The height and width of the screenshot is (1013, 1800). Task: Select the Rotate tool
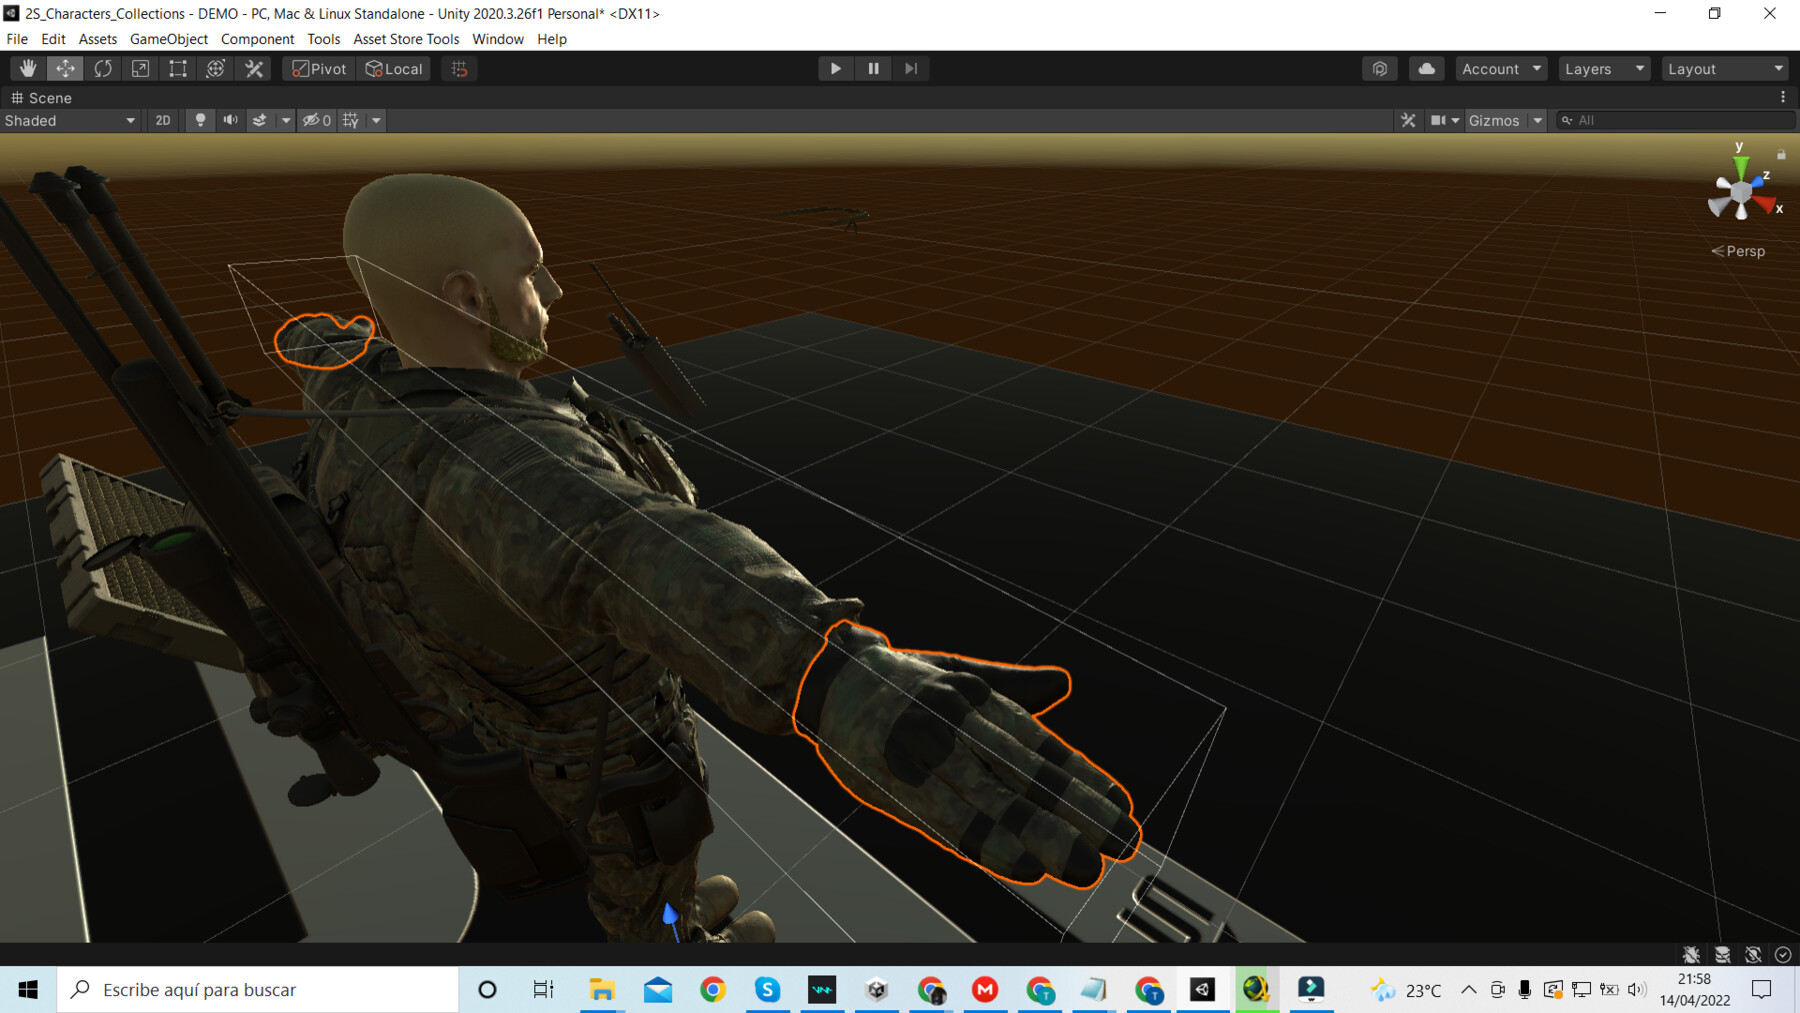pos(103,69)
